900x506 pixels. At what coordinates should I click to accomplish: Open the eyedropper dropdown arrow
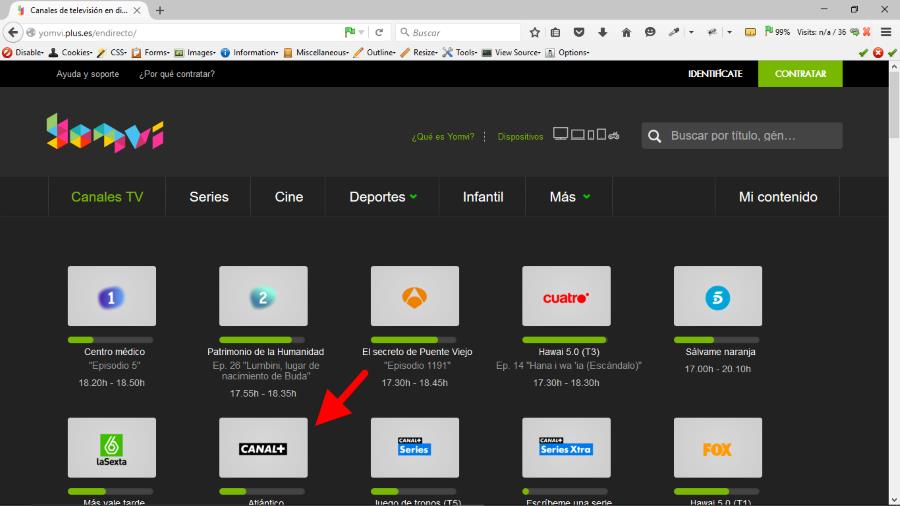tap(691, 33)
